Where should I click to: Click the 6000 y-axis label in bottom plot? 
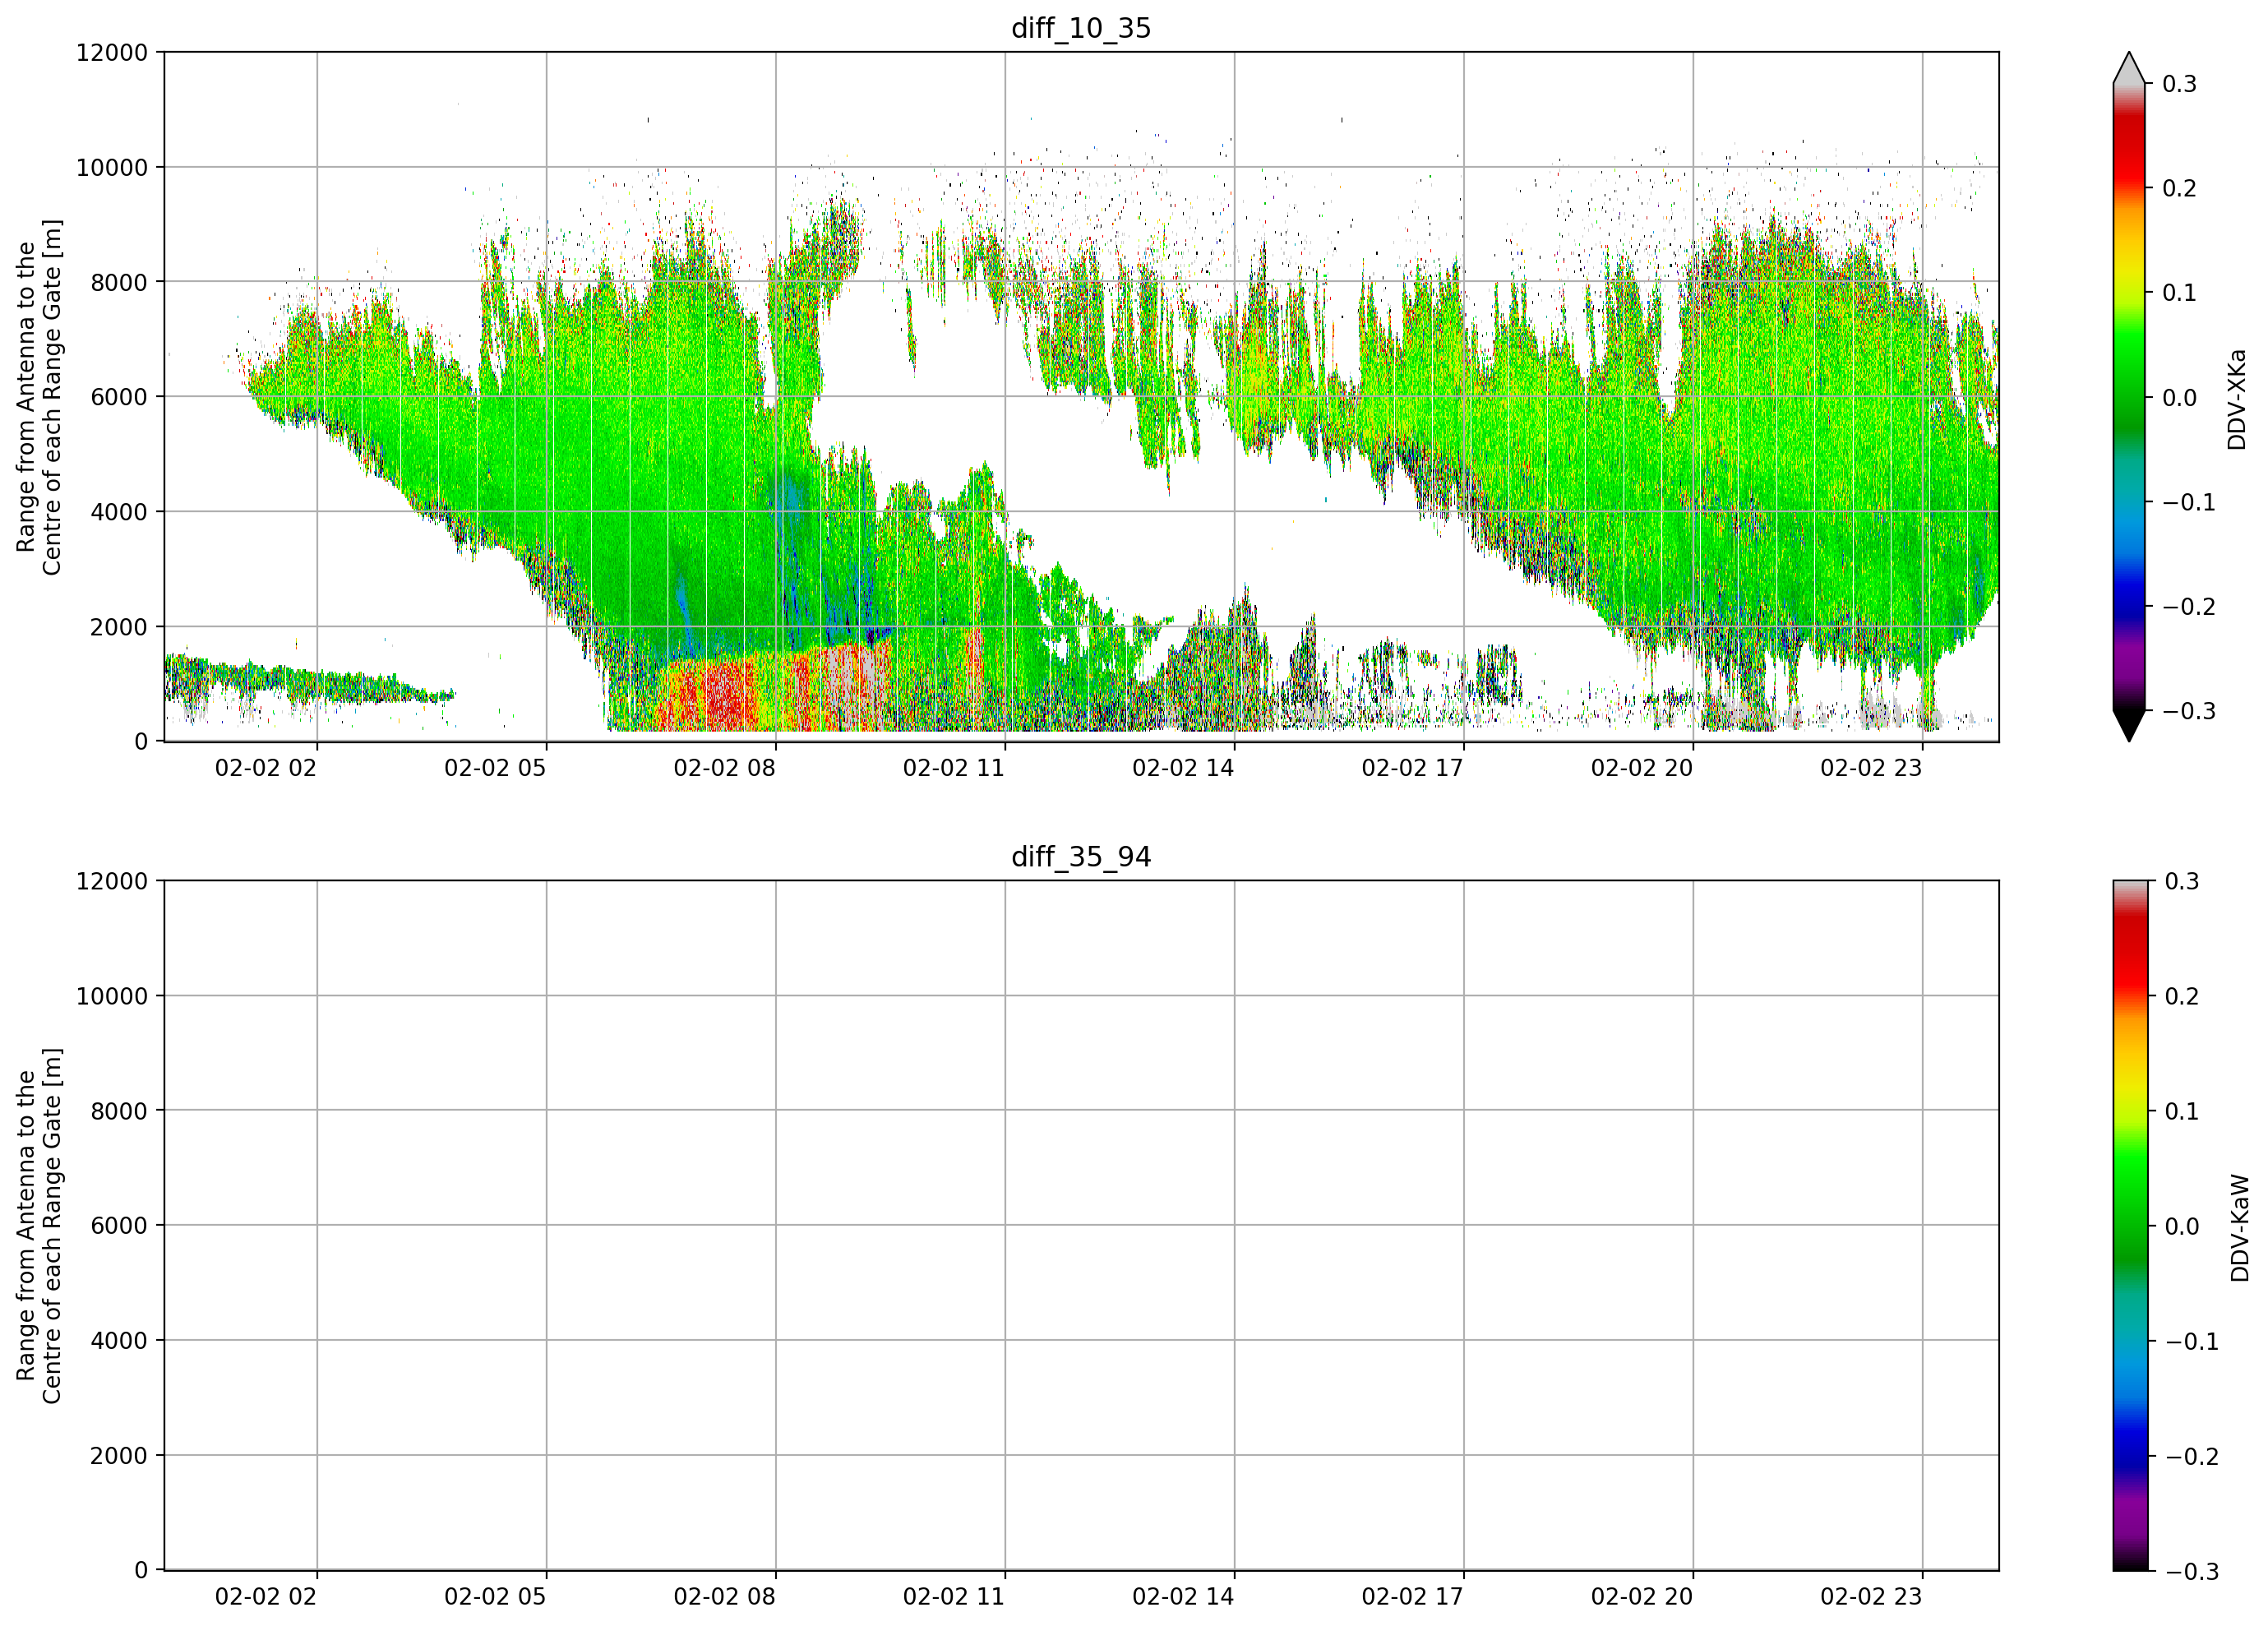pyautogui.click(x=119, y=1226)
